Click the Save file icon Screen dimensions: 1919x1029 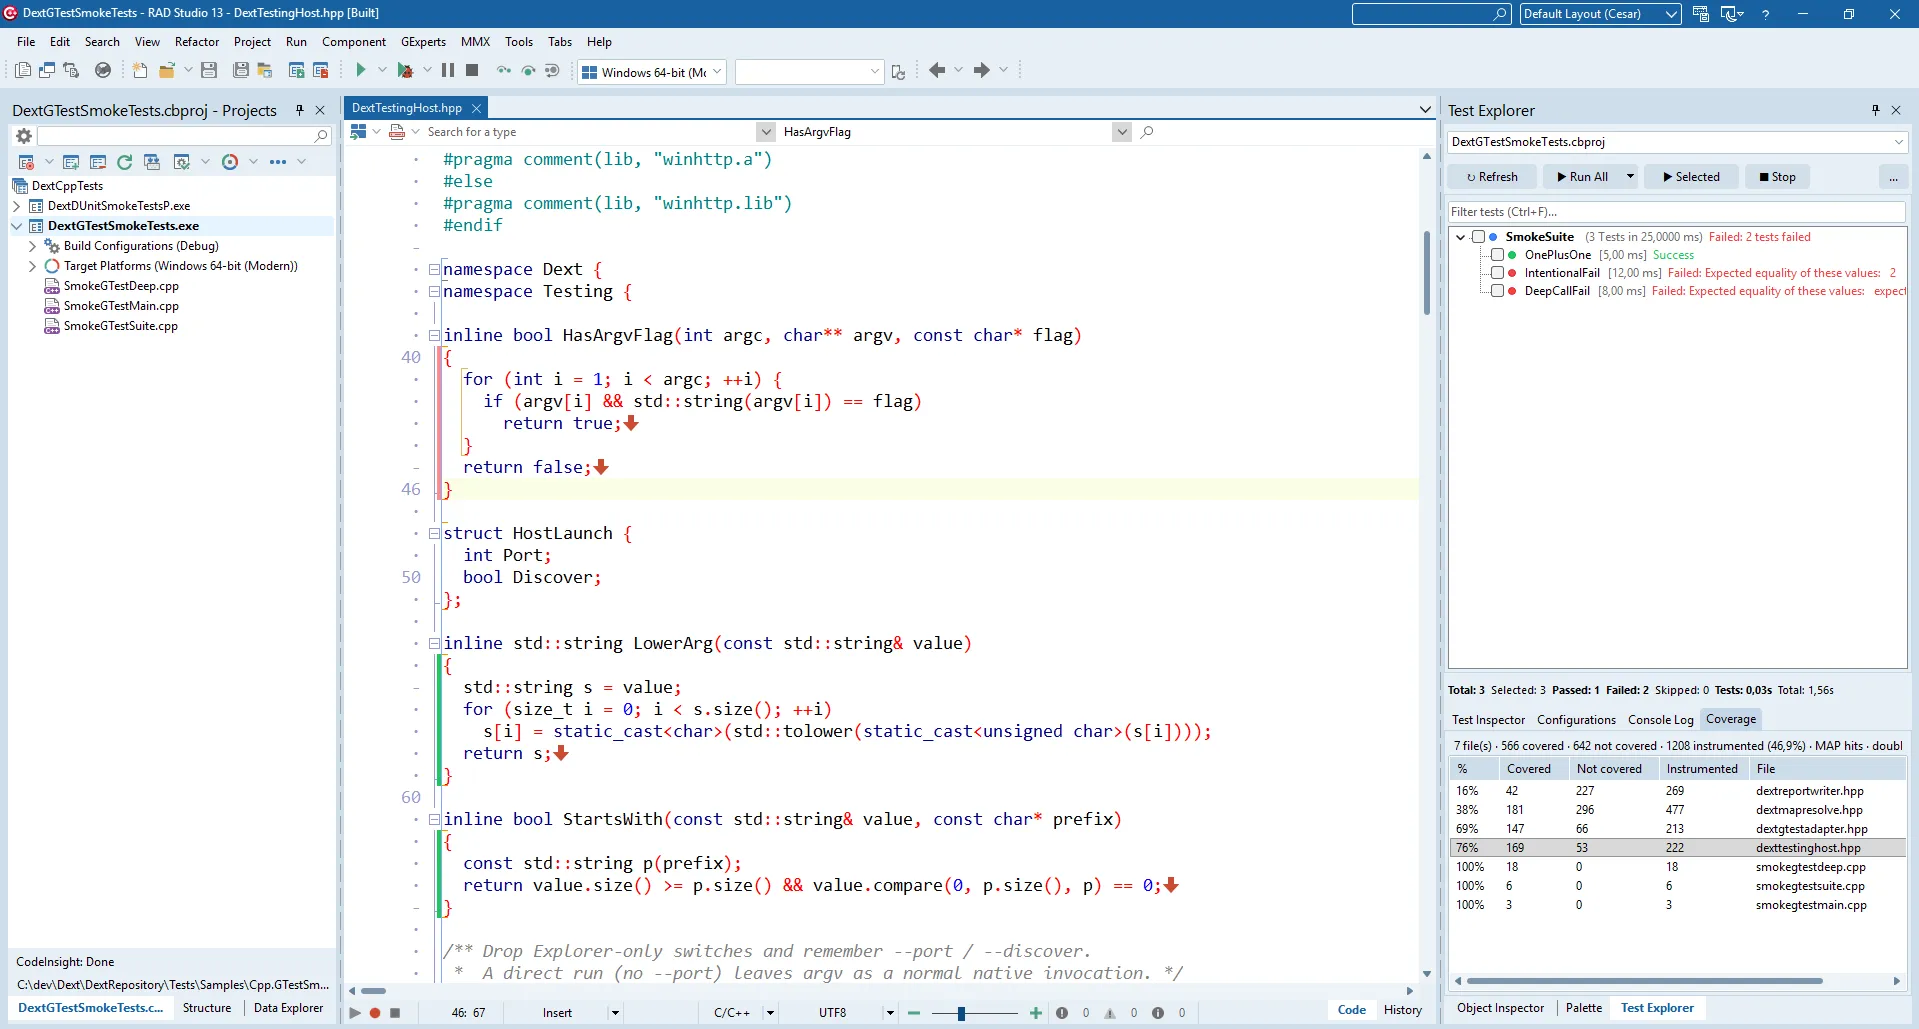coord(209,70)
